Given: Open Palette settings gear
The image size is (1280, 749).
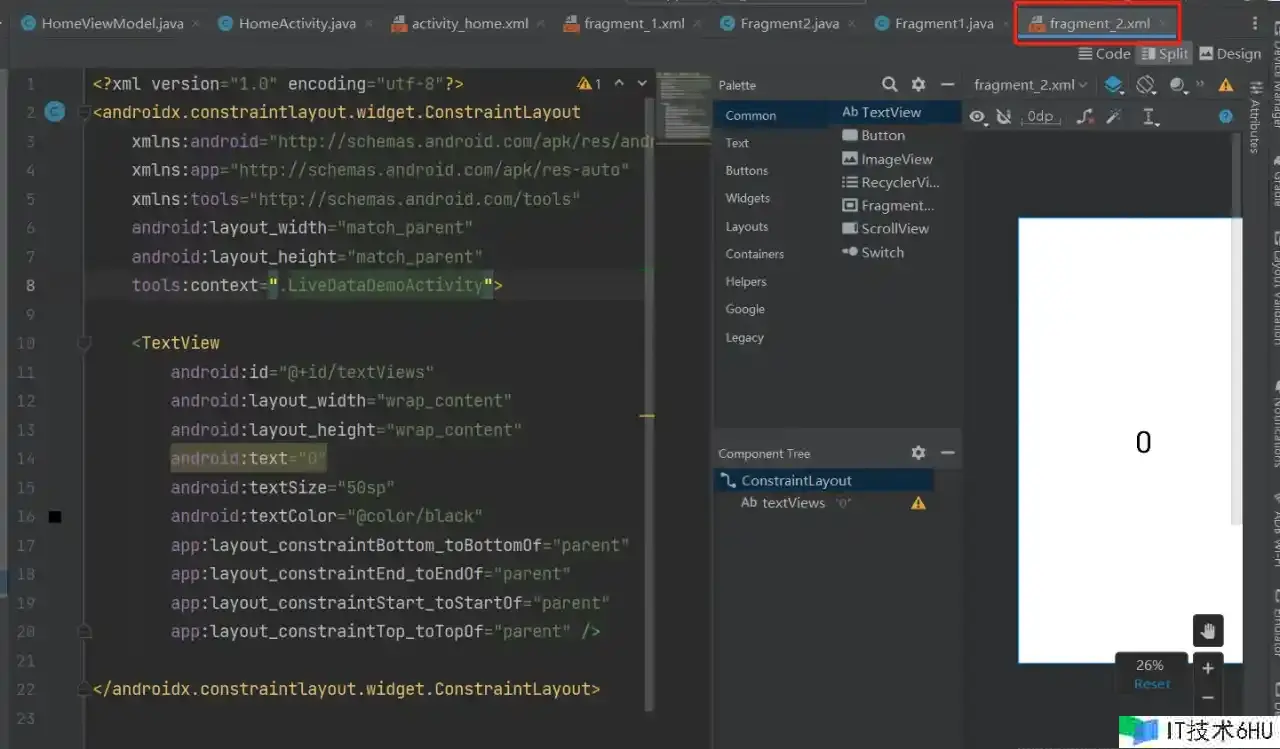Looking at the screenshot, I should [918, 85].
